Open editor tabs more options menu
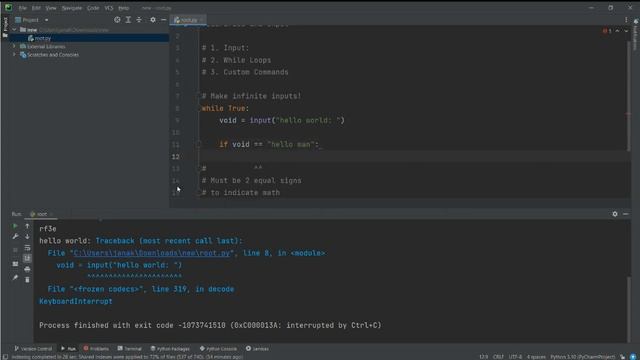 coord(626,20)
